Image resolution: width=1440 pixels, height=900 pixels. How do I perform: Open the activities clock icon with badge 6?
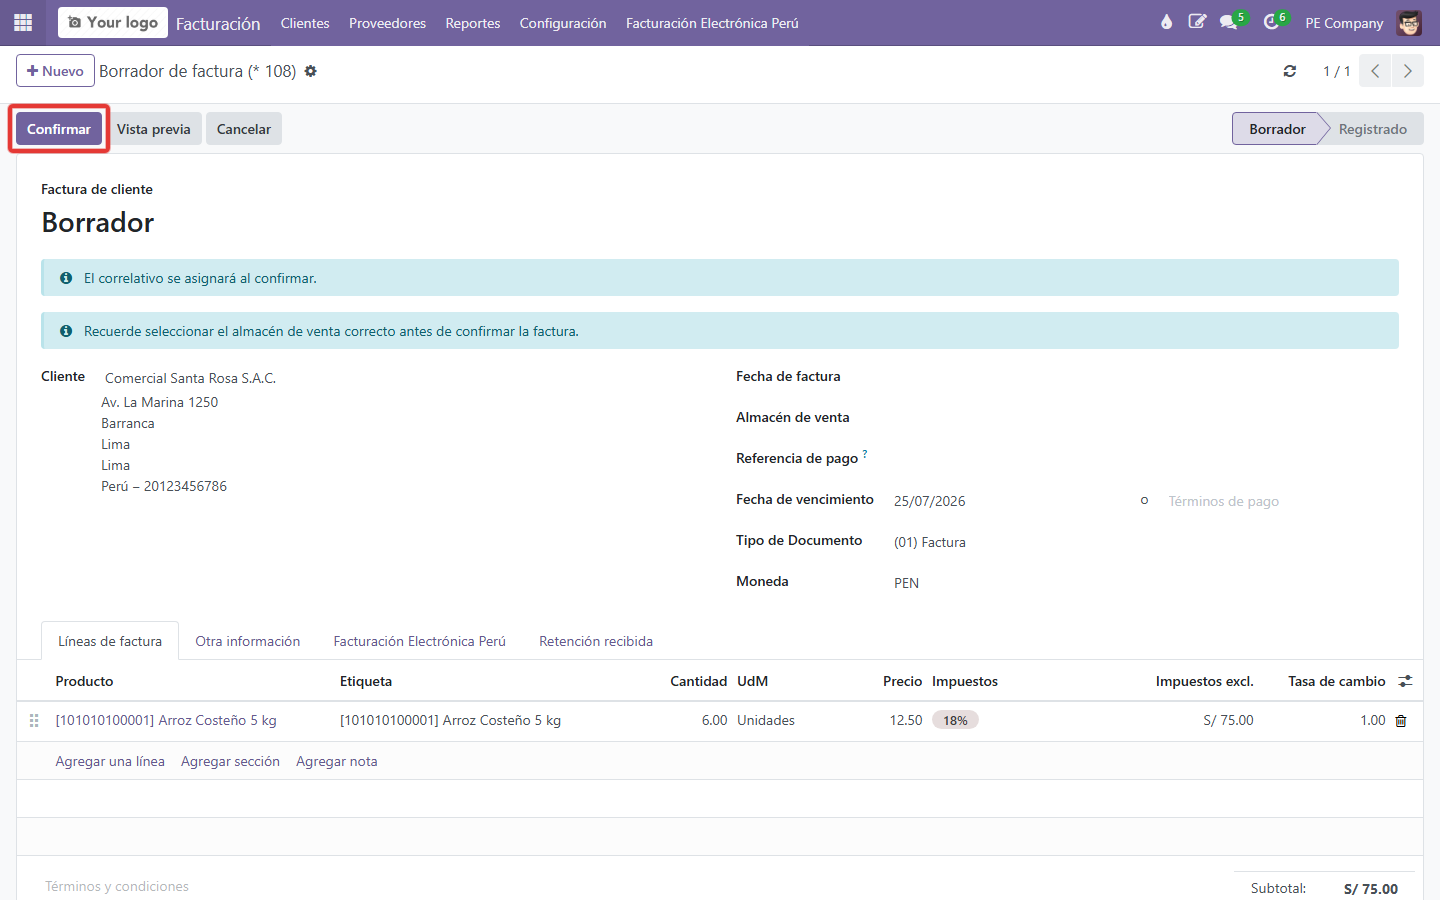click(1273, 22)
